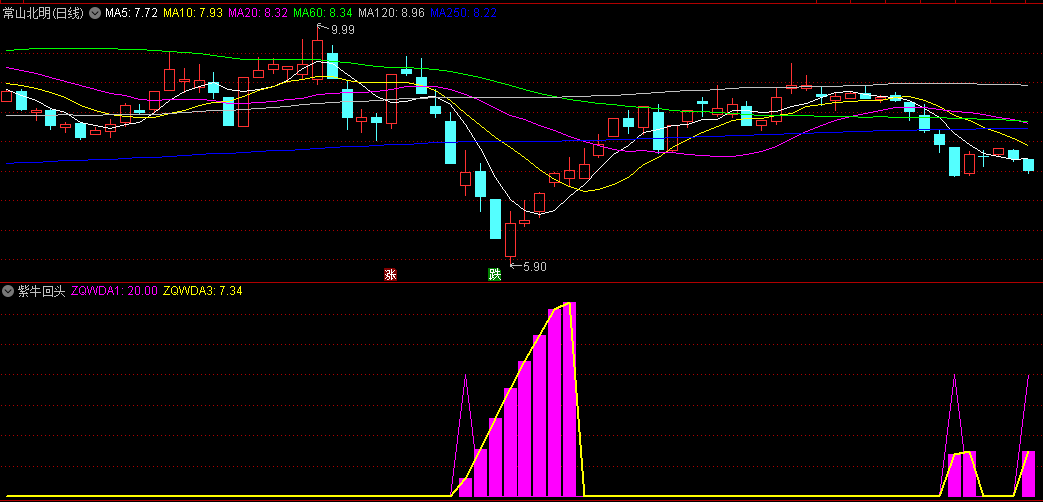The image size is (1043, 502).
Task: Select the MA60: 8.34 label
Action: 323,13
